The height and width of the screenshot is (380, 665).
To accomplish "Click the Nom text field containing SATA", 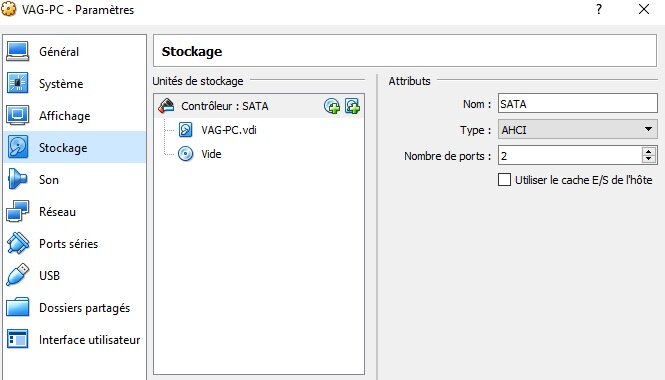I will coord(578,103).
